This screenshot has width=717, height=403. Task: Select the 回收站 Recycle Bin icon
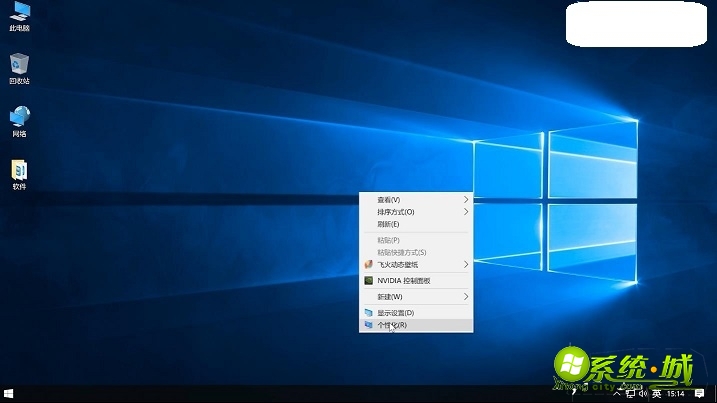pos(19,69)
